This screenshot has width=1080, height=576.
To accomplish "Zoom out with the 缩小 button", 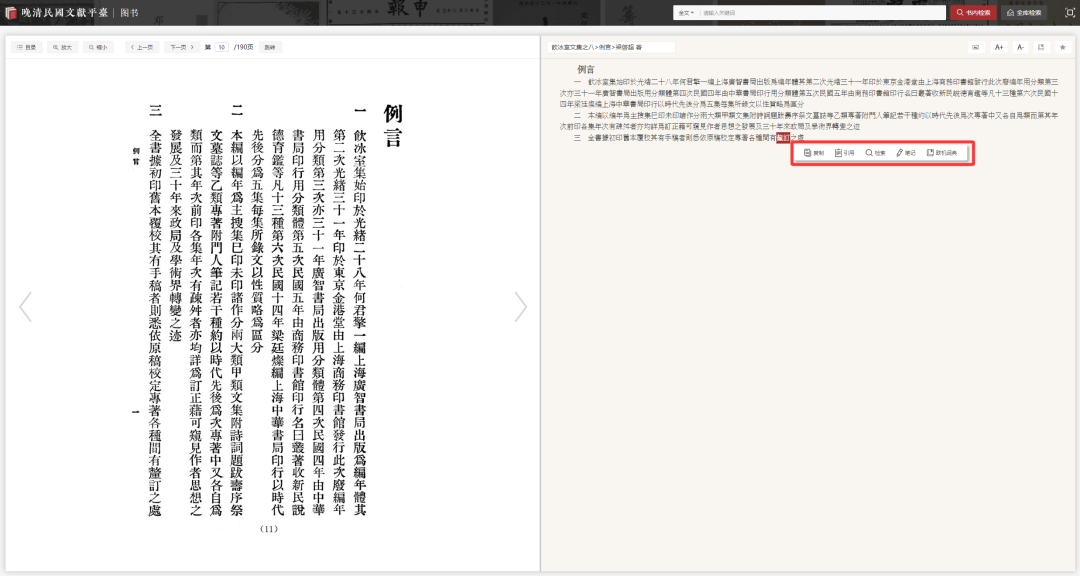I will pos(98,47).
